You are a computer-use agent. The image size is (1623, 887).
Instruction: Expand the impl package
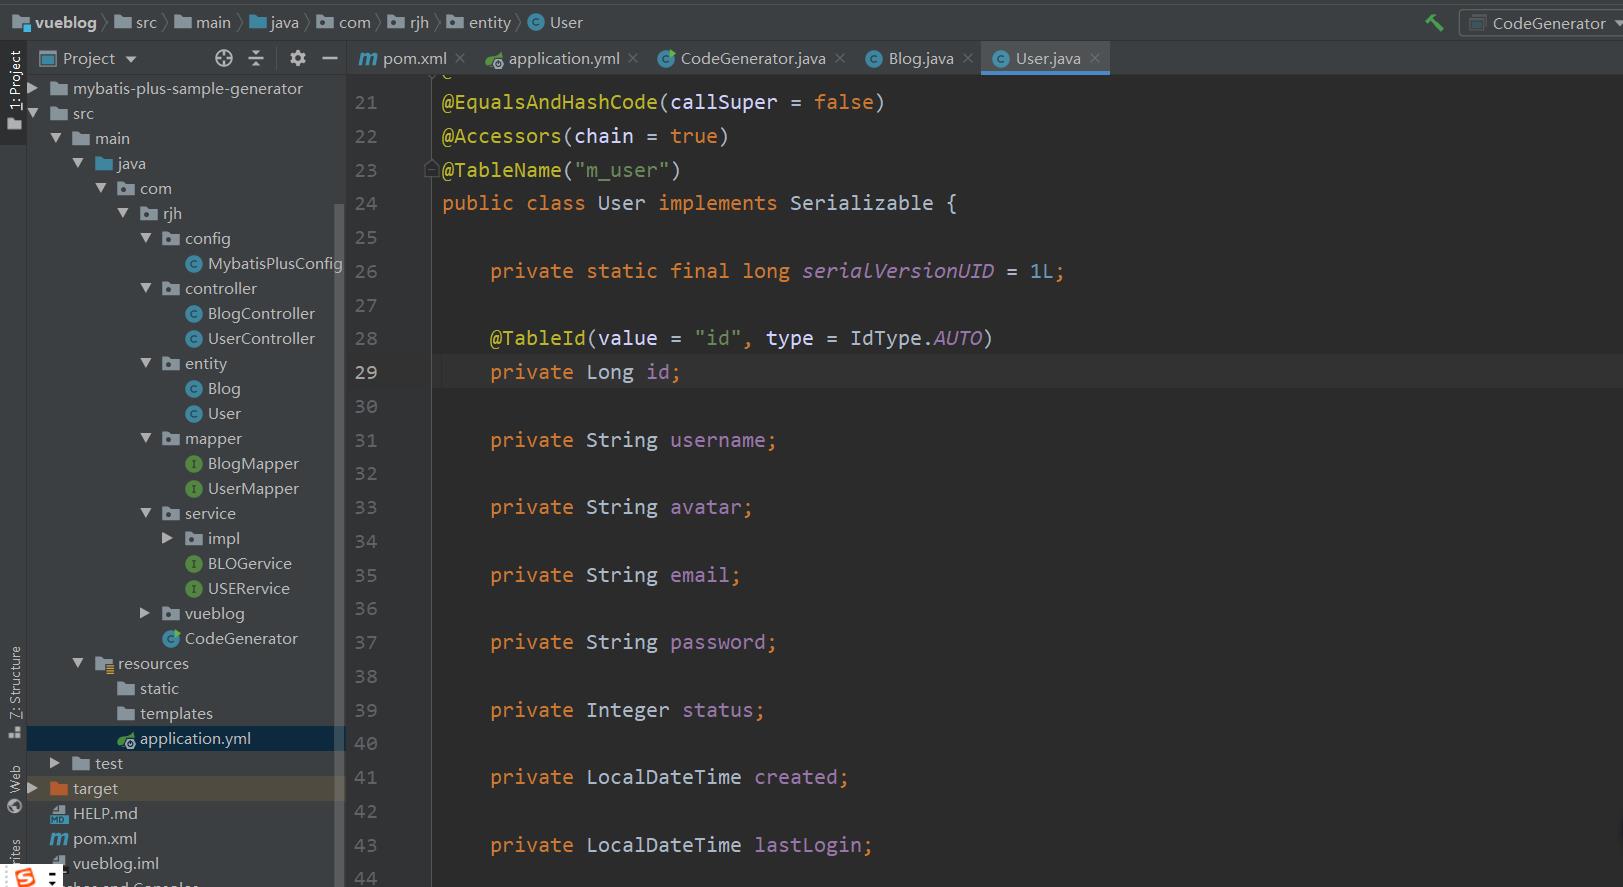tap(167, 538)
